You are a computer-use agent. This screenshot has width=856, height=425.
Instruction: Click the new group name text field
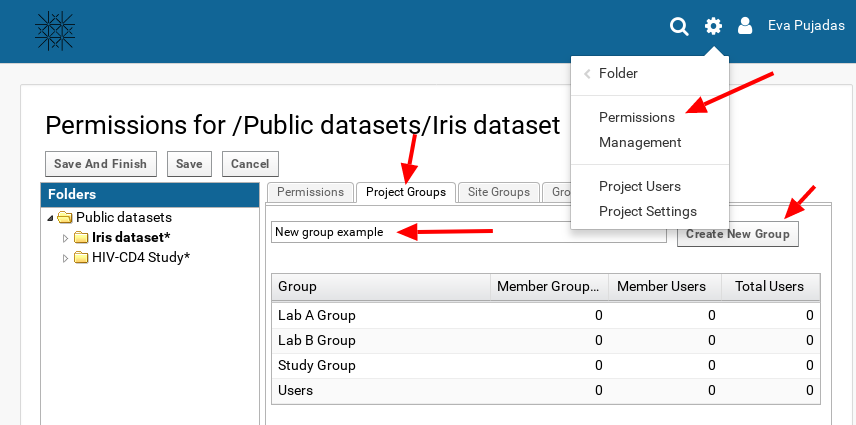point(468,232)
